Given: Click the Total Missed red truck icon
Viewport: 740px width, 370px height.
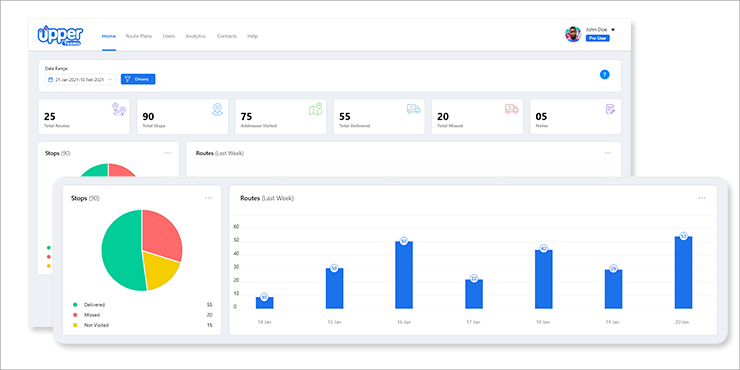Looking at the screenshot, I should click(512, 109).
